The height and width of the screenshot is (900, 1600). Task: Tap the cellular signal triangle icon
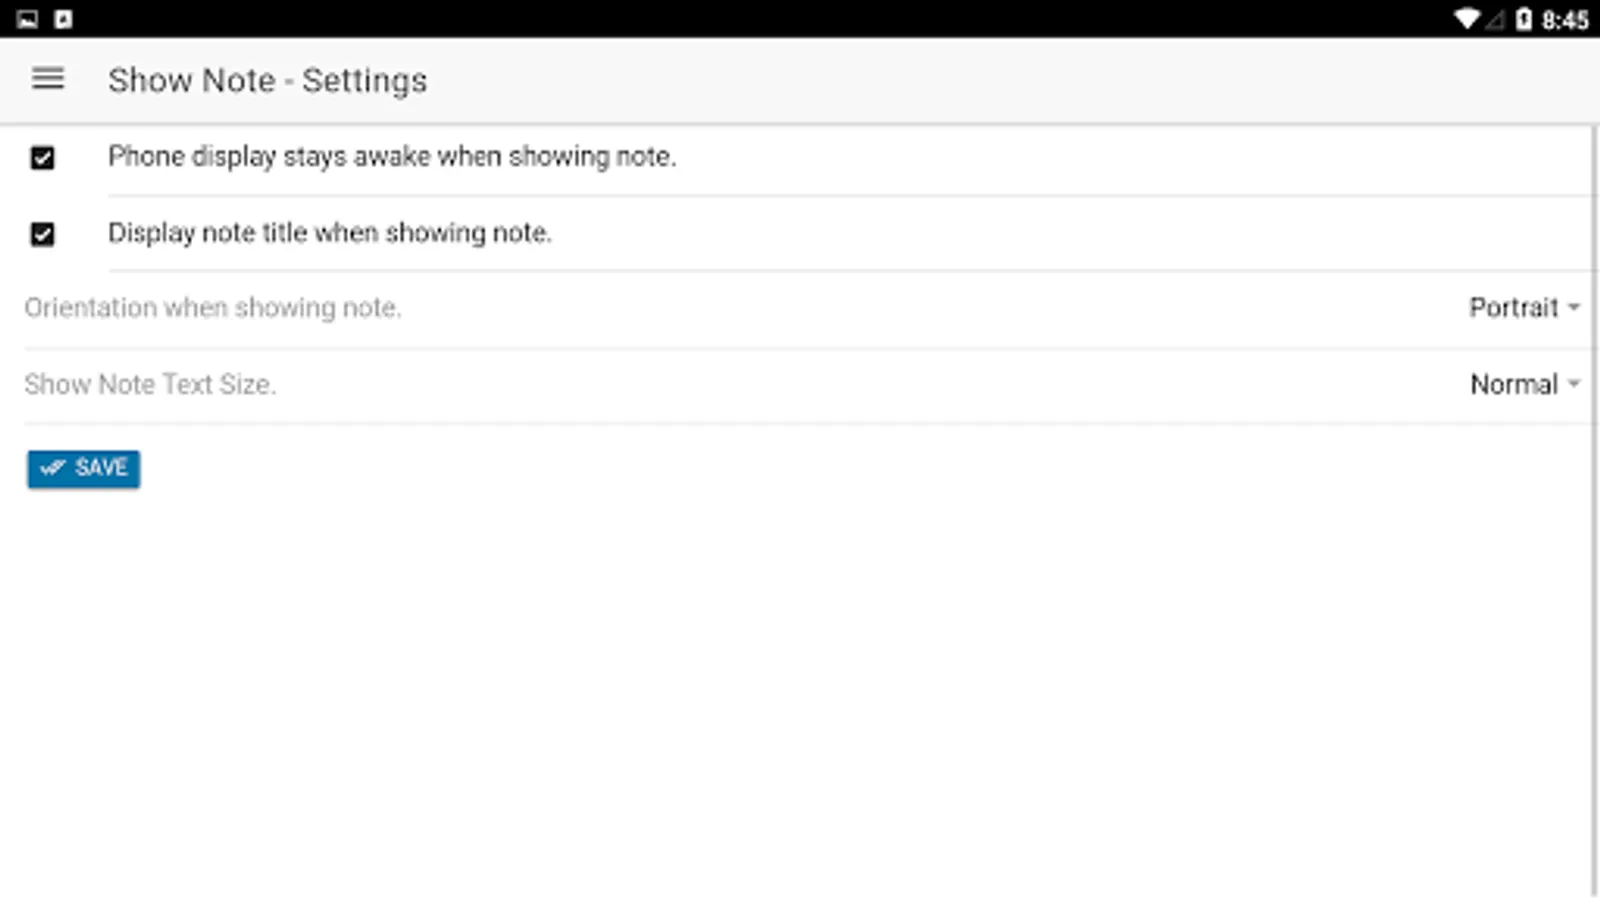(1495, 19)
